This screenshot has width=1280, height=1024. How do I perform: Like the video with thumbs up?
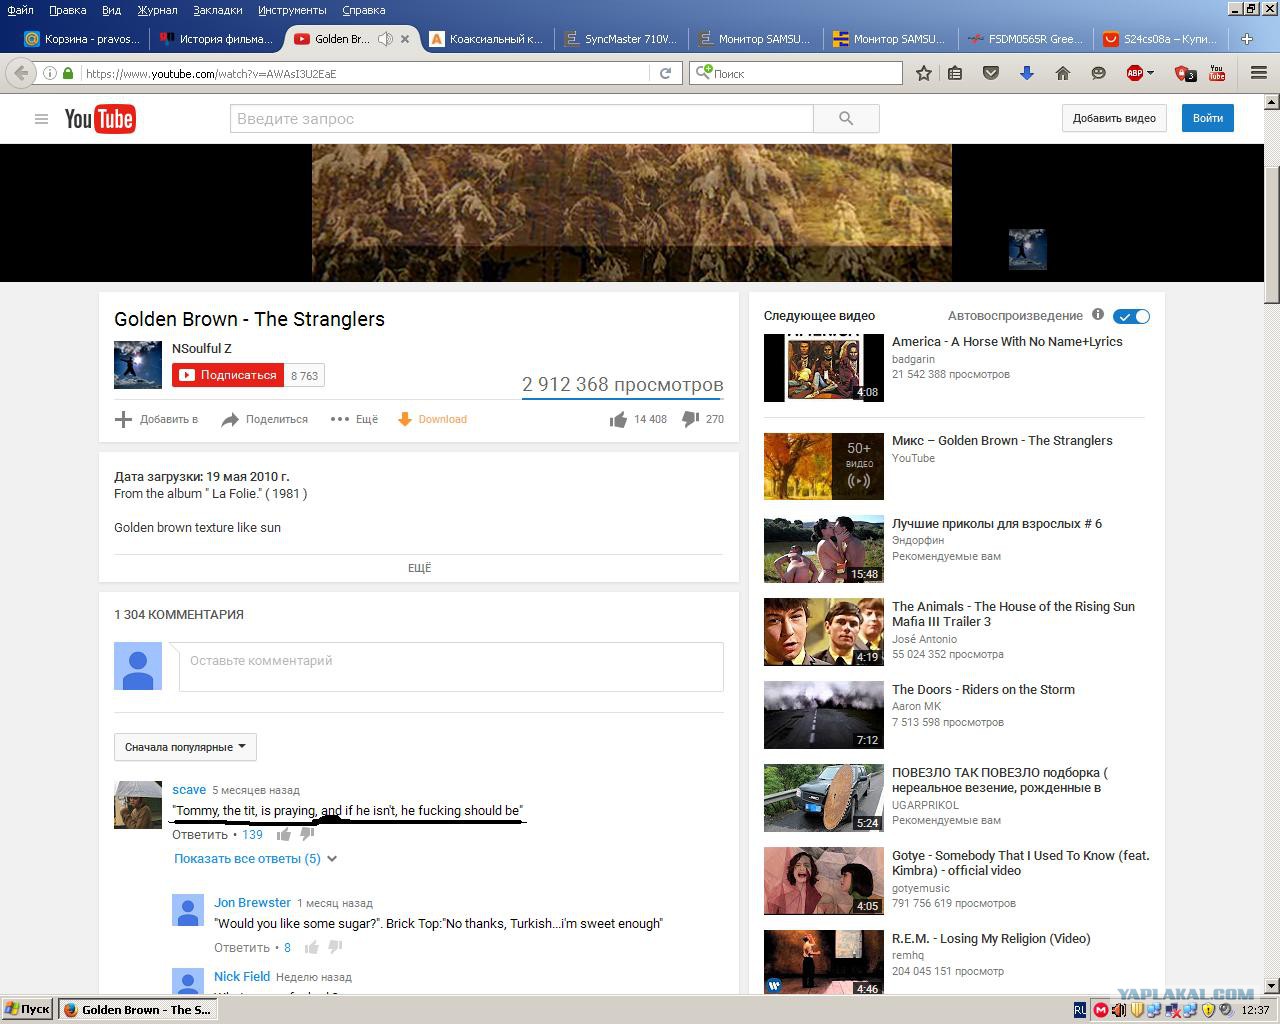click(618, 419)
